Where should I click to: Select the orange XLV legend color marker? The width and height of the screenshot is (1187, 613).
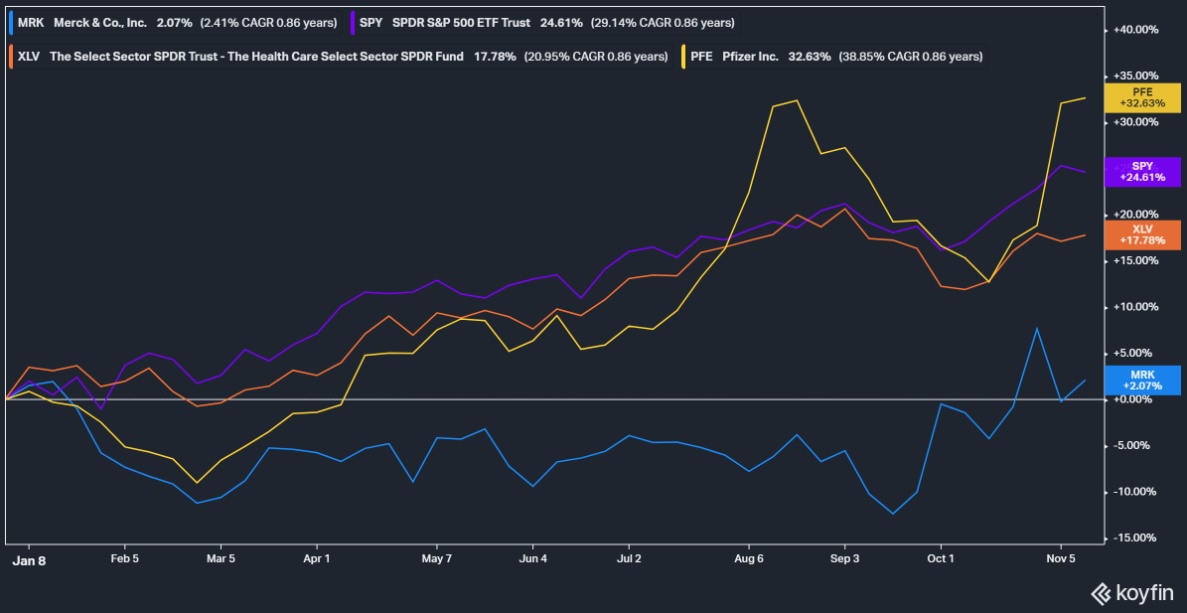coord(9,57)
